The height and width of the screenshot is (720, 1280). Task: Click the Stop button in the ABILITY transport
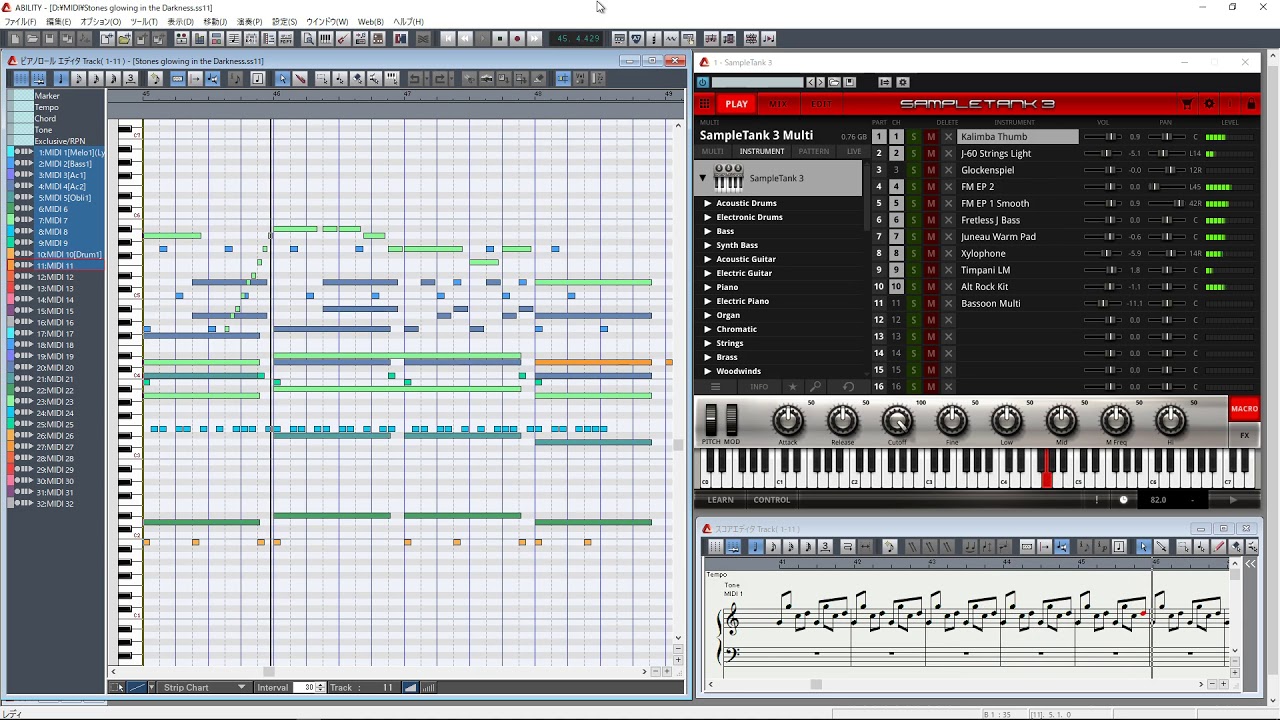click(500, 39)
